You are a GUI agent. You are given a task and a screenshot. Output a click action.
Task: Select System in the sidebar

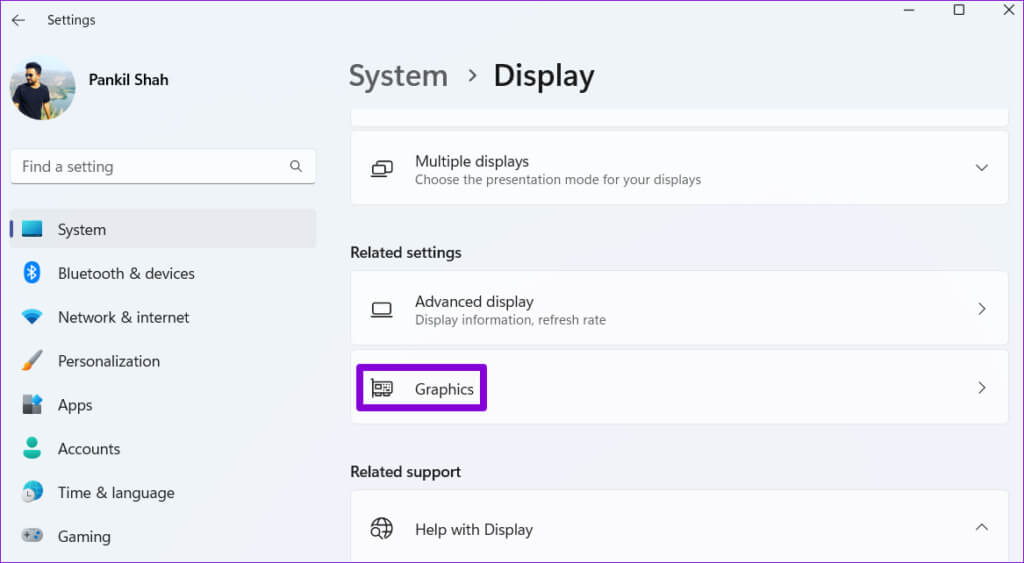point(82,229)
